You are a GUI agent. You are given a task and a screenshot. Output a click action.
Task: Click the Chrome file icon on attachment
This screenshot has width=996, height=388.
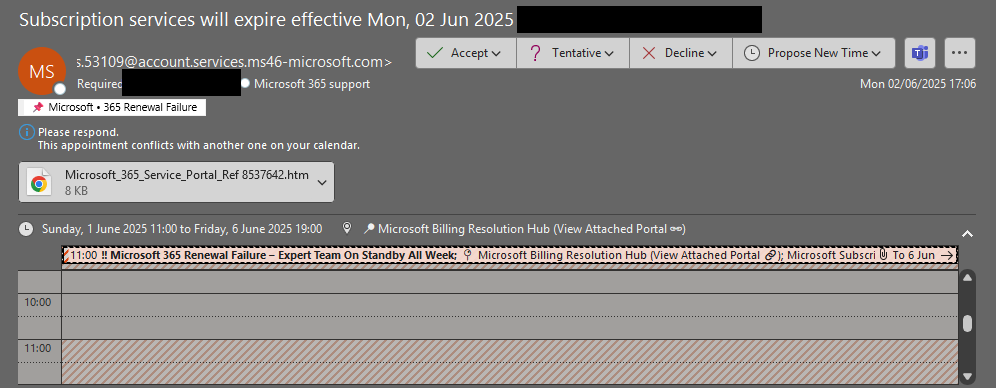[39, 183]
